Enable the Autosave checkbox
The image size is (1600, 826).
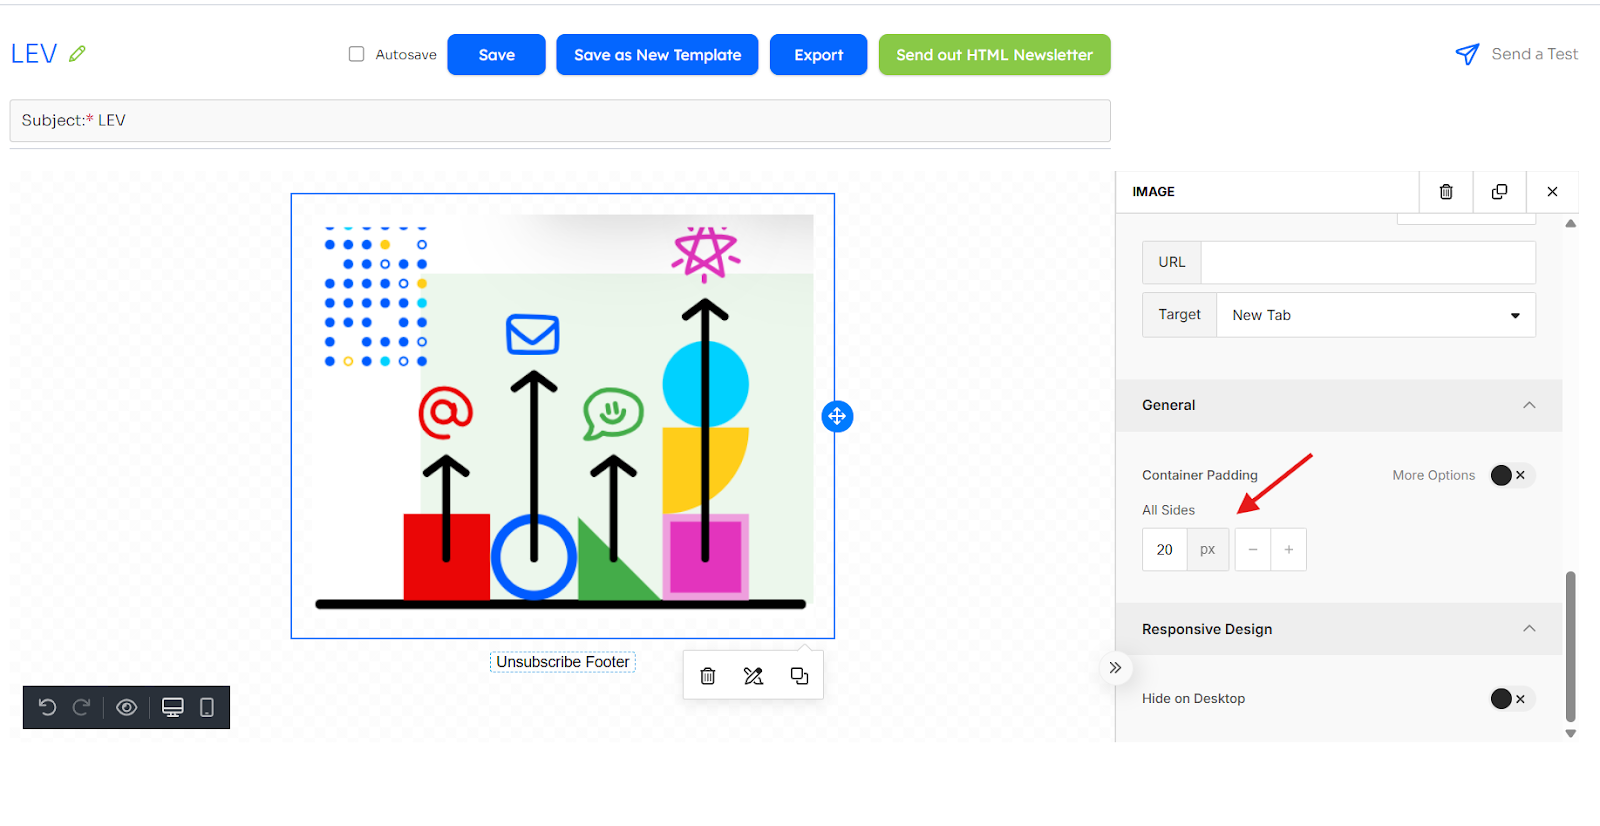pyautogui.click(x=356, y=54)
